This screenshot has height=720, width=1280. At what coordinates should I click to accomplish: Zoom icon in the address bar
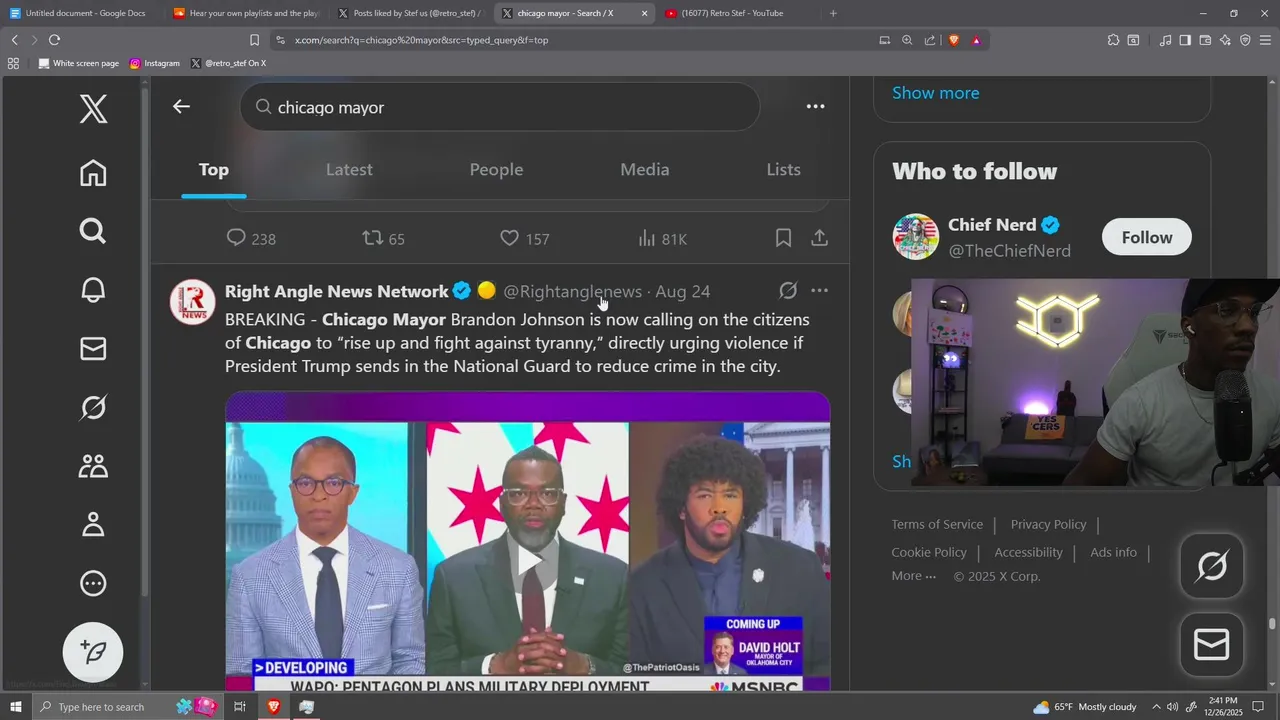(x=907, y=40)
